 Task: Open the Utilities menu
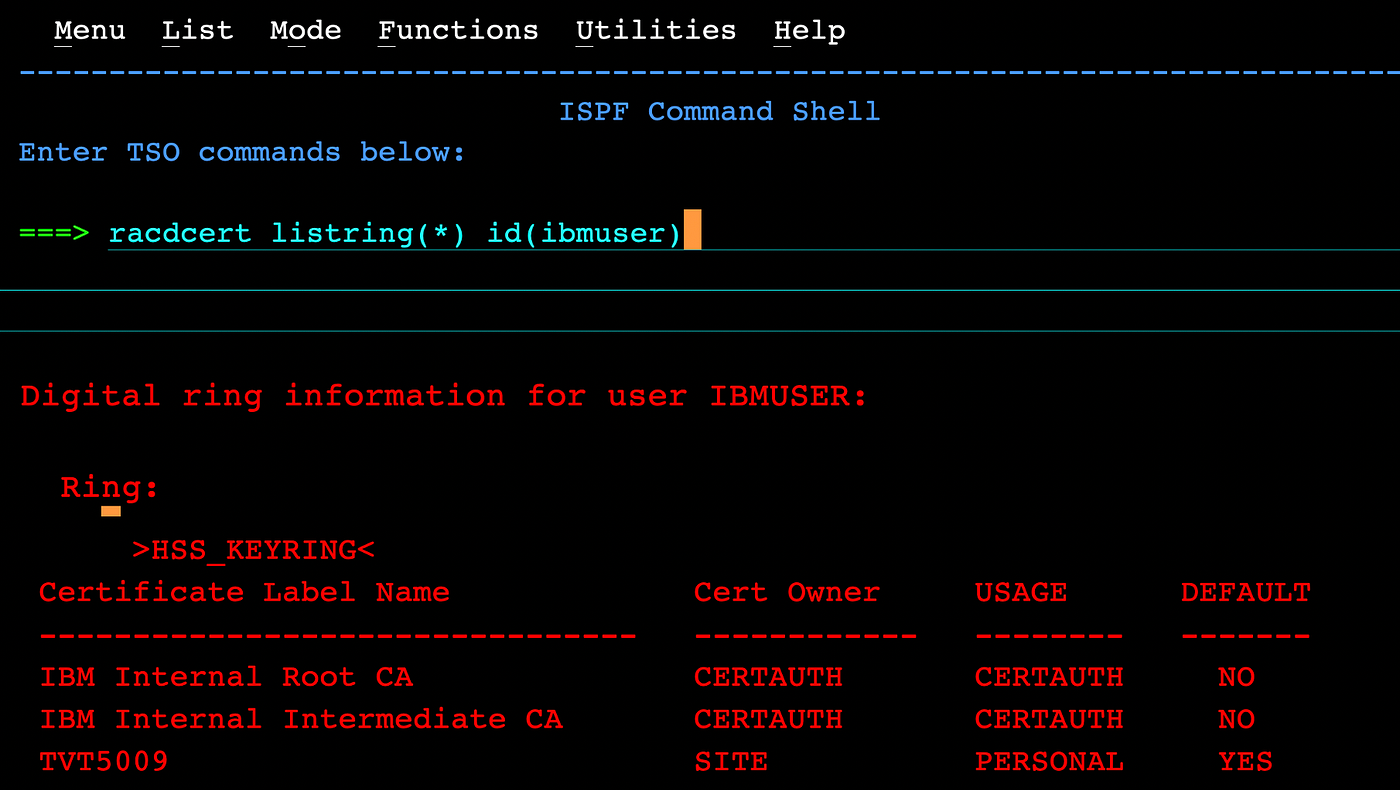(656, 31)
